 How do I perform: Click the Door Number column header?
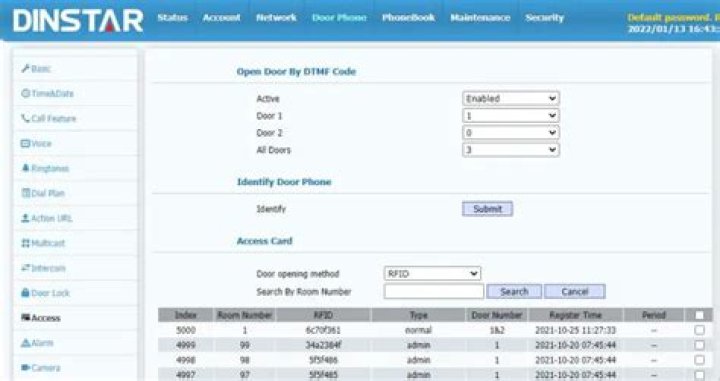(x=497, y=315)
